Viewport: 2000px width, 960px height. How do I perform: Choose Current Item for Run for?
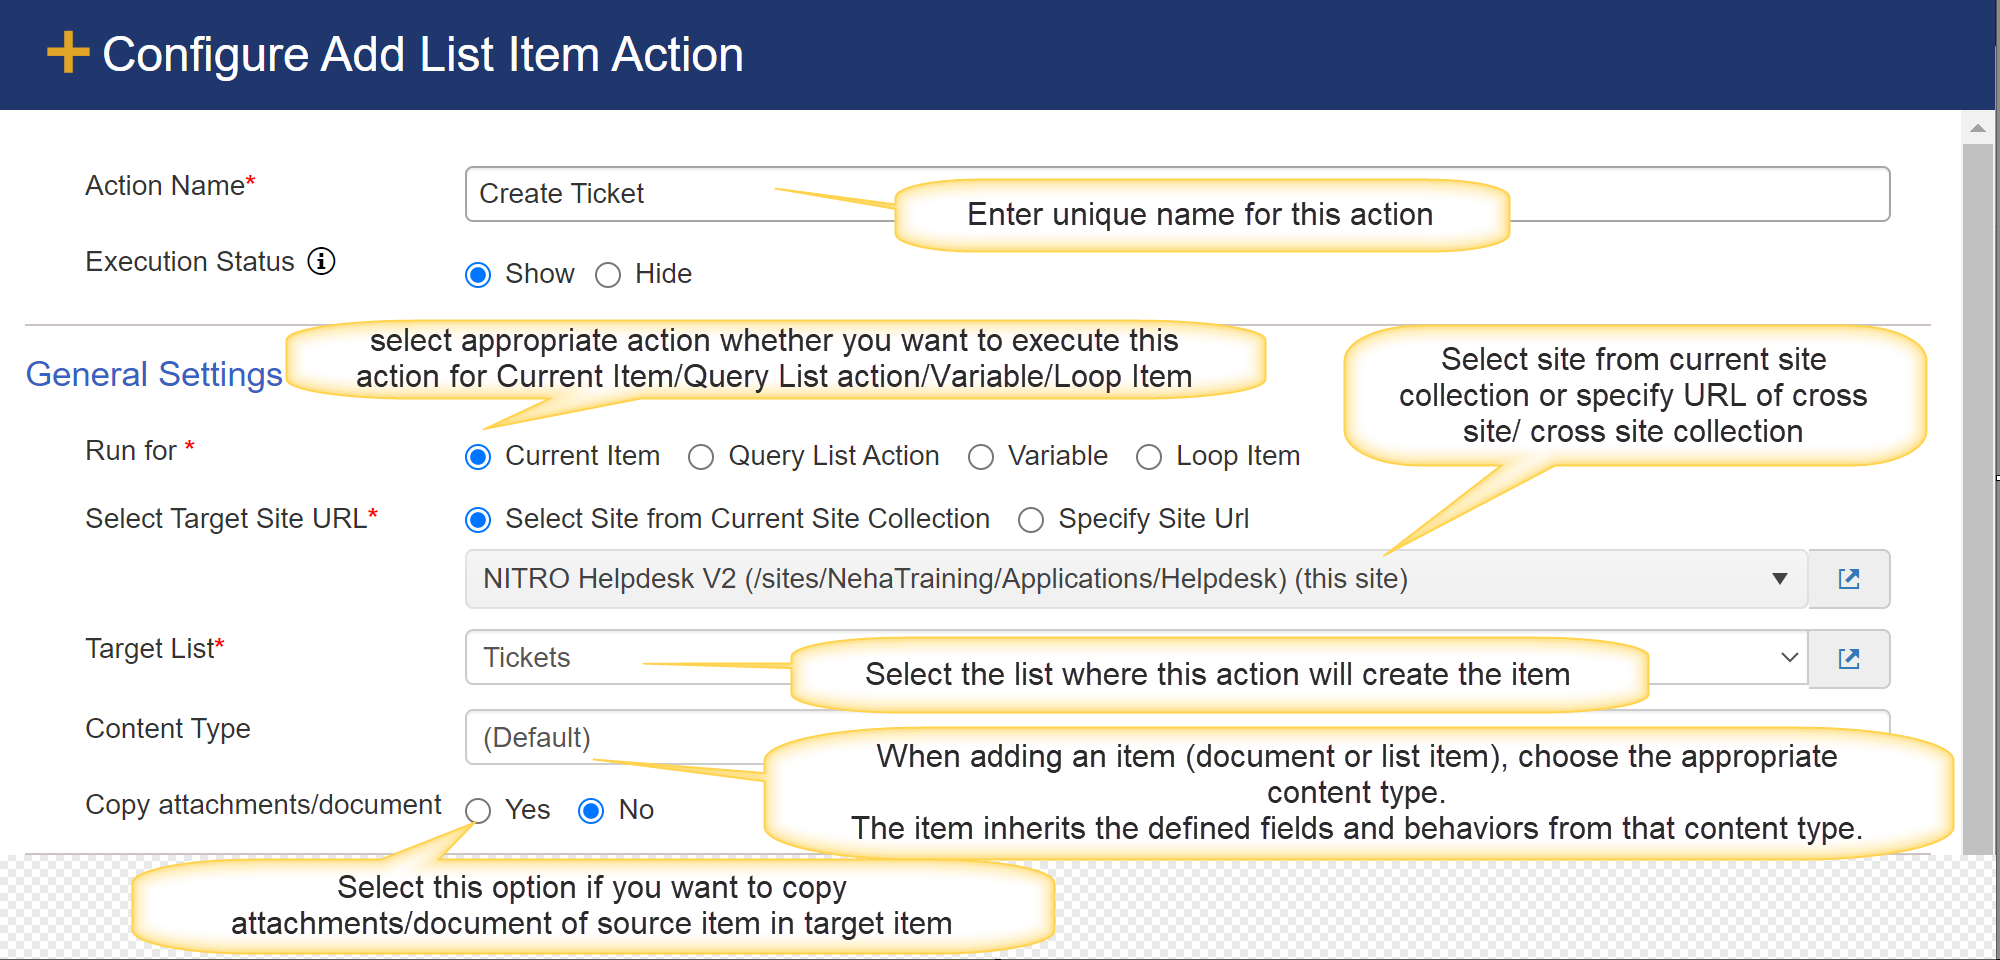(478, 457)
